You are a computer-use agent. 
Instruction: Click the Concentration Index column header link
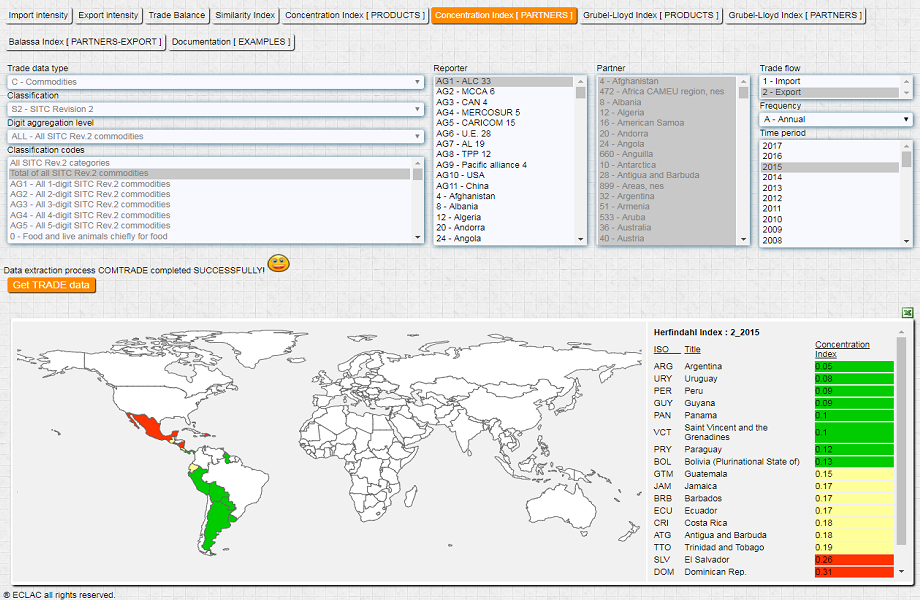point(841,349)
